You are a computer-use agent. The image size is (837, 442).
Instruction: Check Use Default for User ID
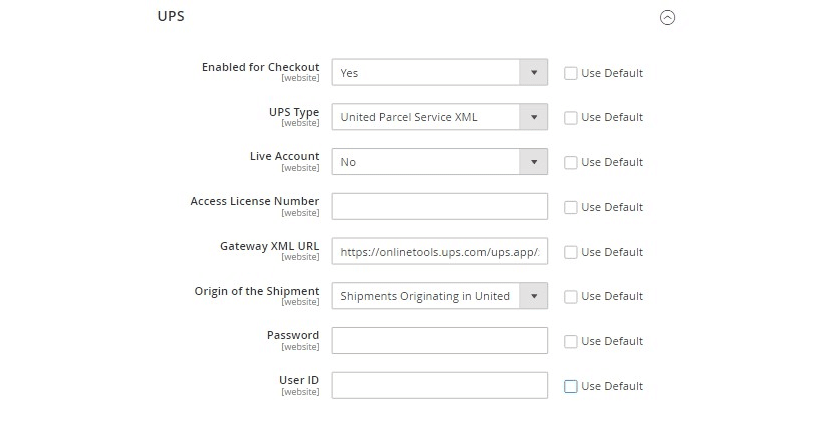[571, 386]
